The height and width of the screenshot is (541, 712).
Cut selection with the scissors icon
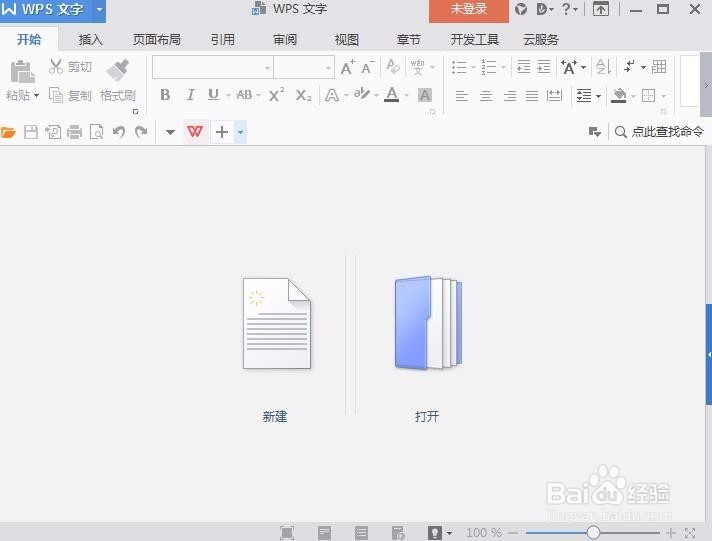point(56,66)
